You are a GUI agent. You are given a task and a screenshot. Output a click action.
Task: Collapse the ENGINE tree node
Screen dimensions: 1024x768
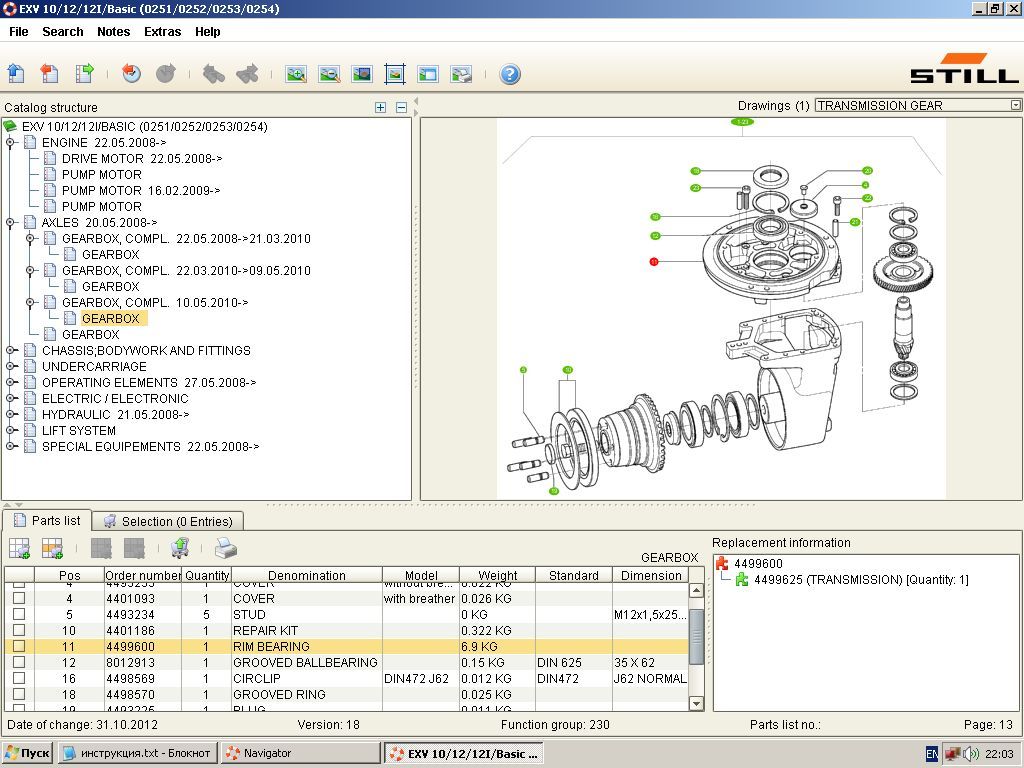pos(11,143)
